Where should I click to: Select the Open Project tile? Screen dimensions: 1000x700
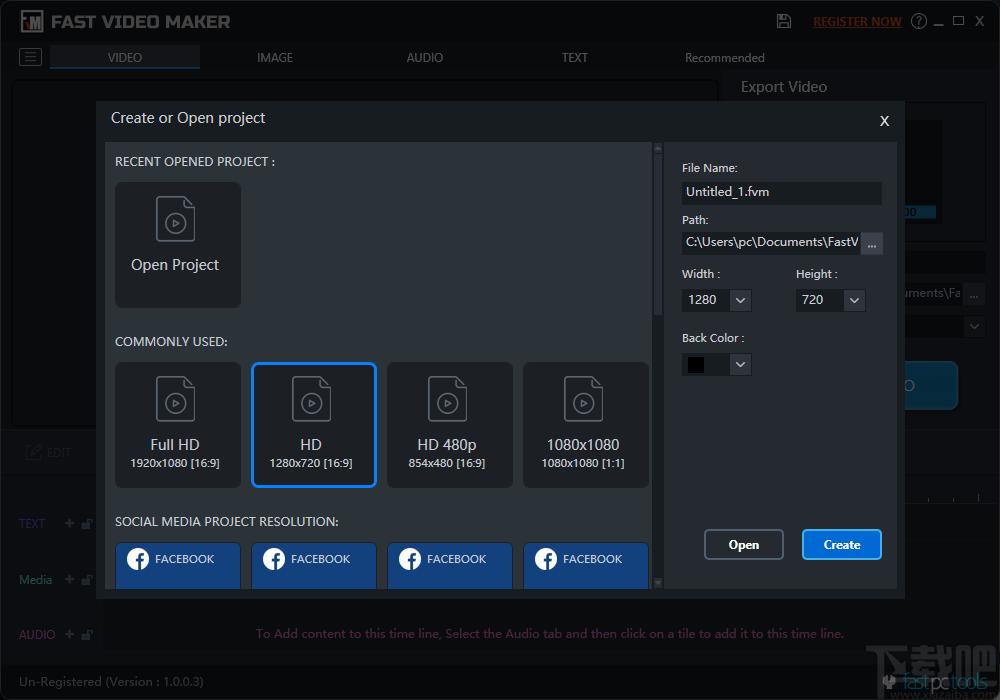click(x=178, y=244)
